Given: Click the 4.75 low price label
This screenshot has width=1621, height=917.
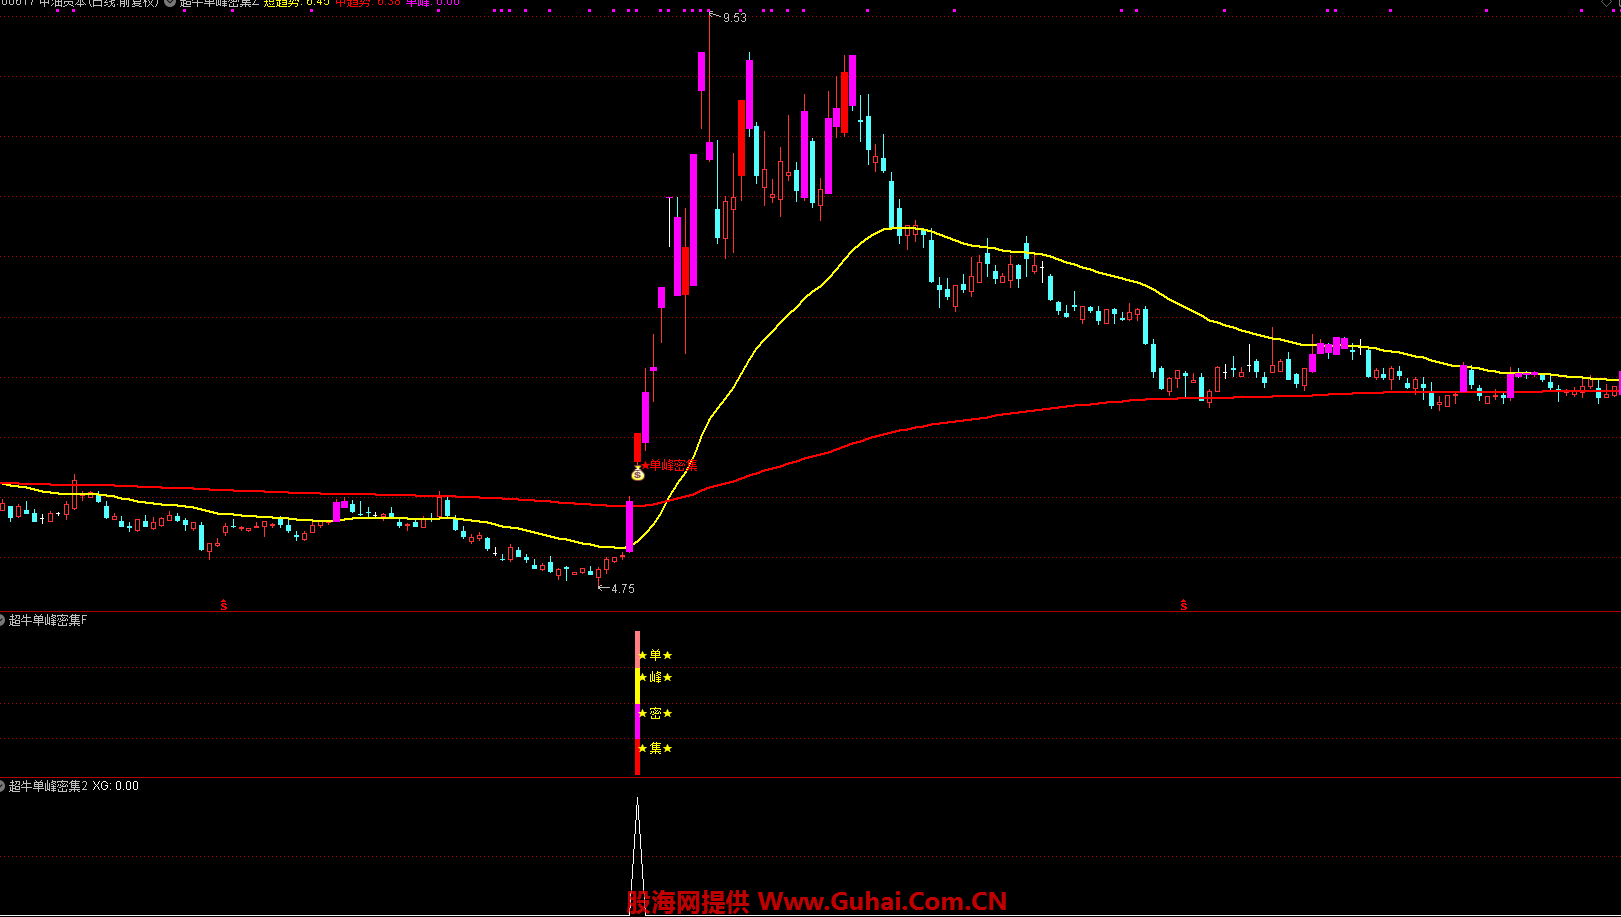Looking at the screenshot, I should 623,589.
